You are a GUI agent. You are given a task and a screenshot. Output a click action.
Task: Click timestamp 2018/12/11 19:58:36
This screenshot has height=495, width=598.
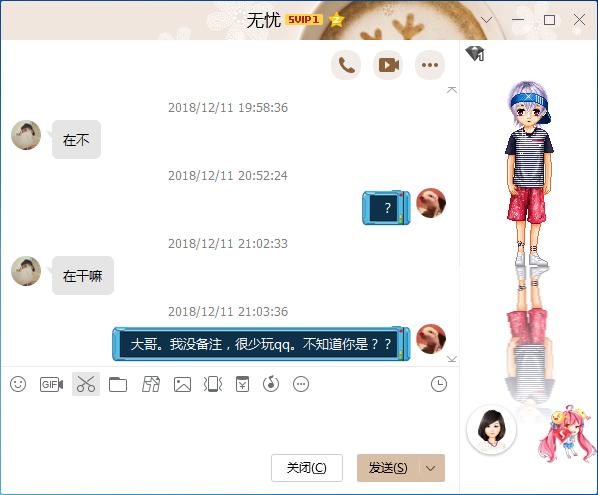coord(228,108)
